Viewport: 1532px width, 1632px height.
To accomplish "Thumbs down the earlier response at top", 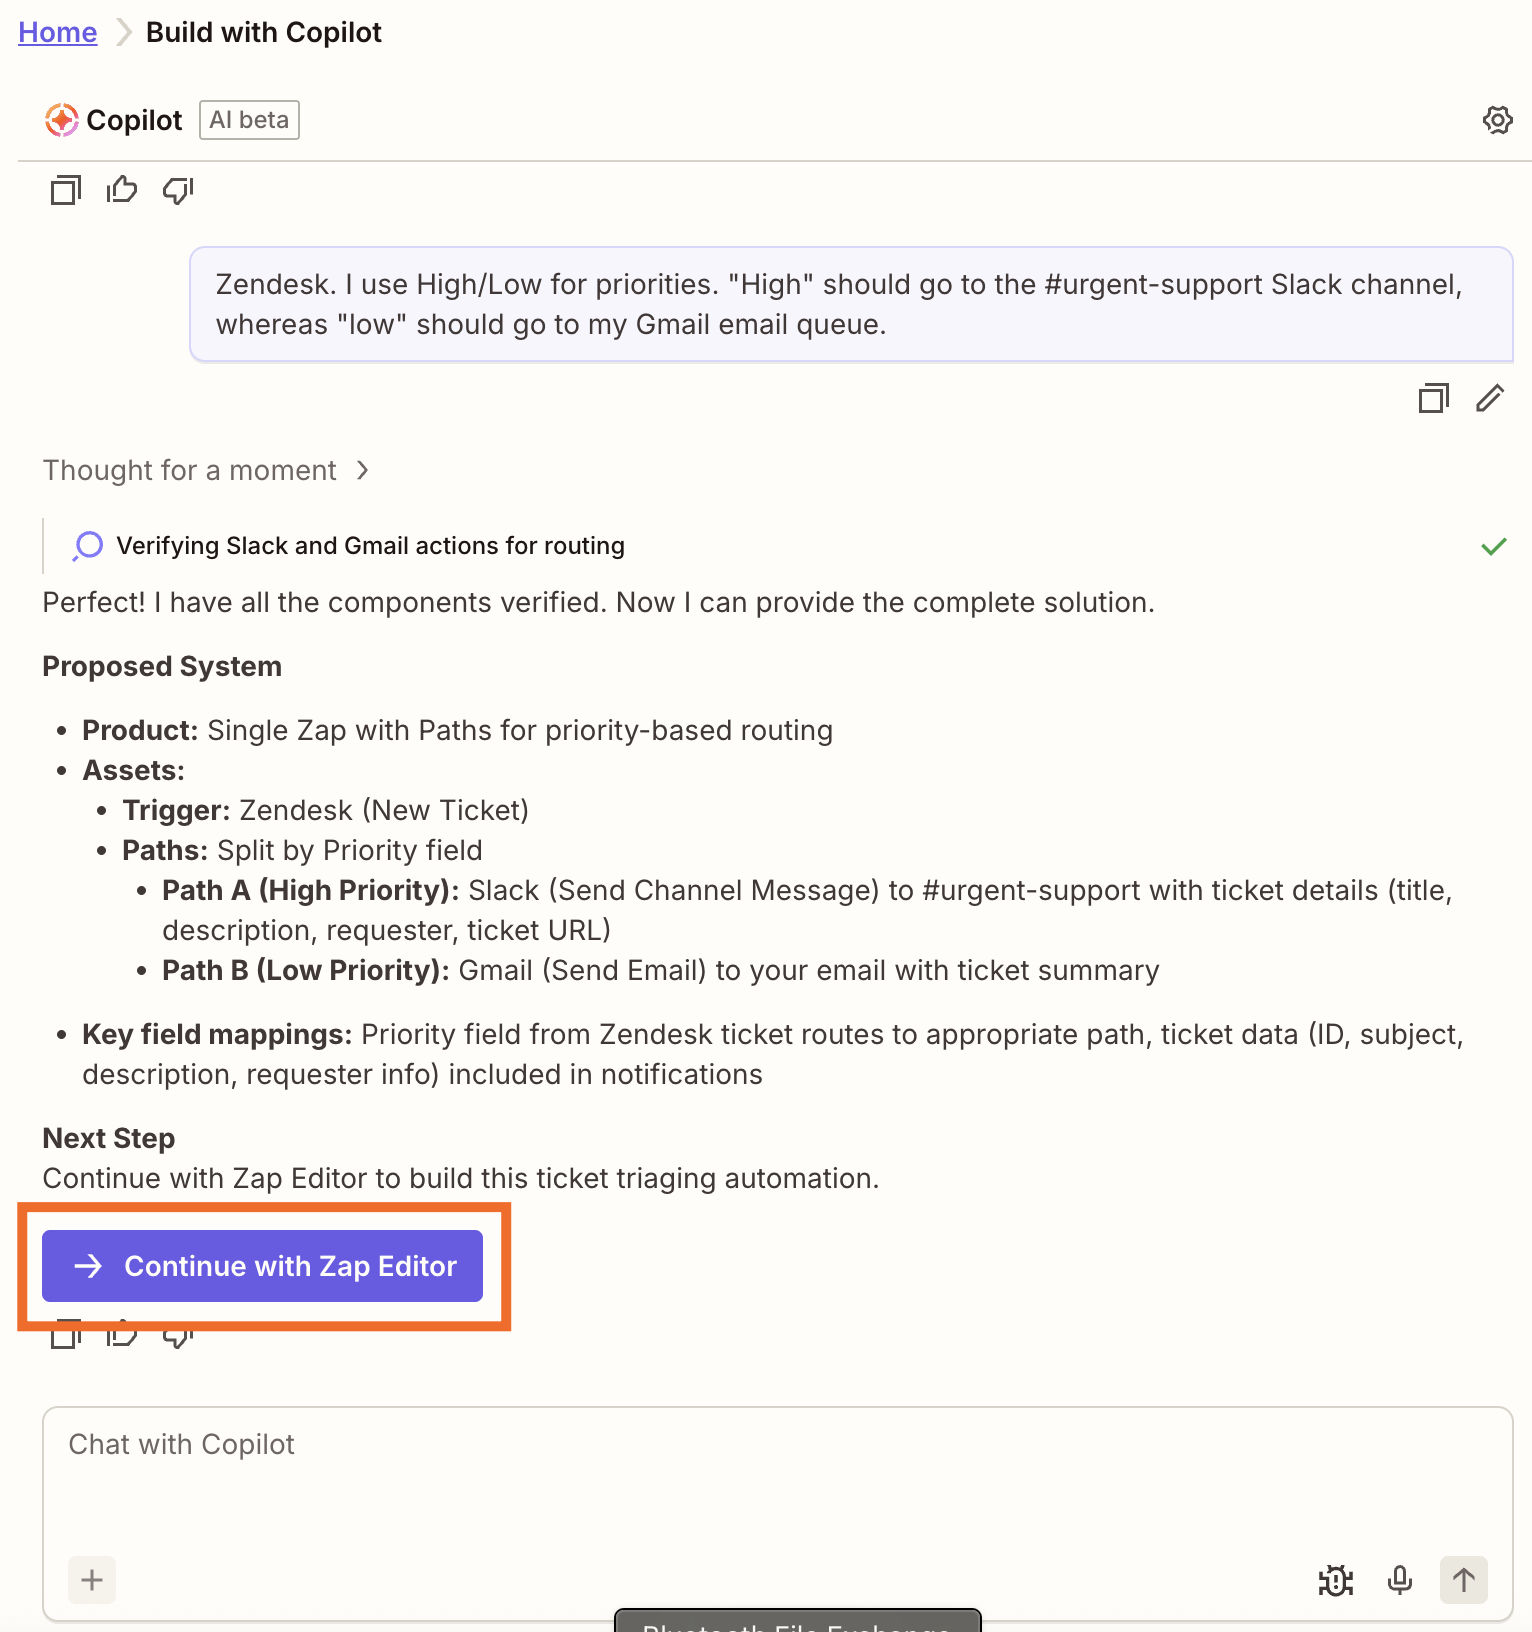I will 178,190.
